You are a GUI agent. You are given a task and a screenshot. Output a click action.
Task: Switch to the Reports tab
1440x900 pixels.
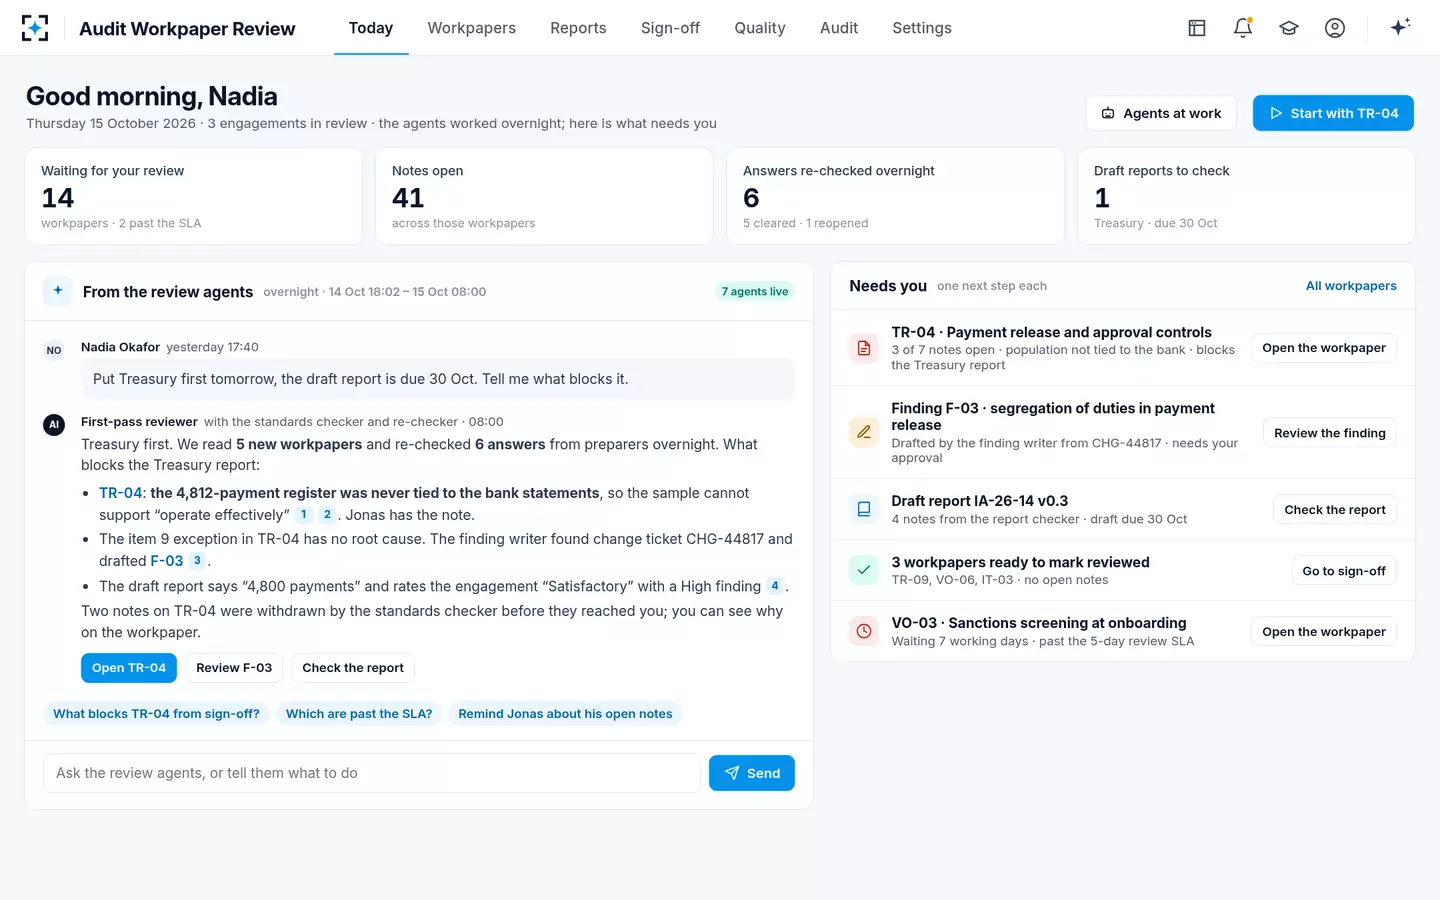pos(578,28)
